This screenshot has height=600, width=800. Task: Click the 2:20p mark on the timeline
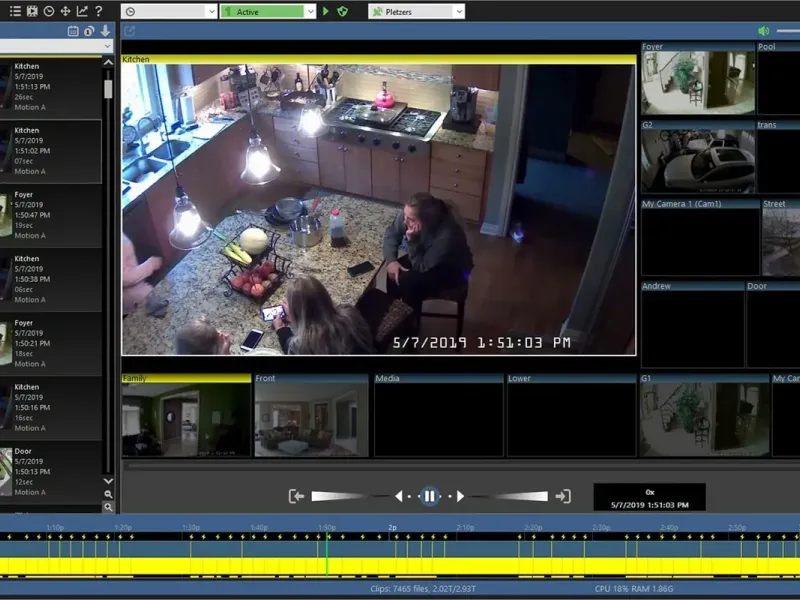coord(533,528)
